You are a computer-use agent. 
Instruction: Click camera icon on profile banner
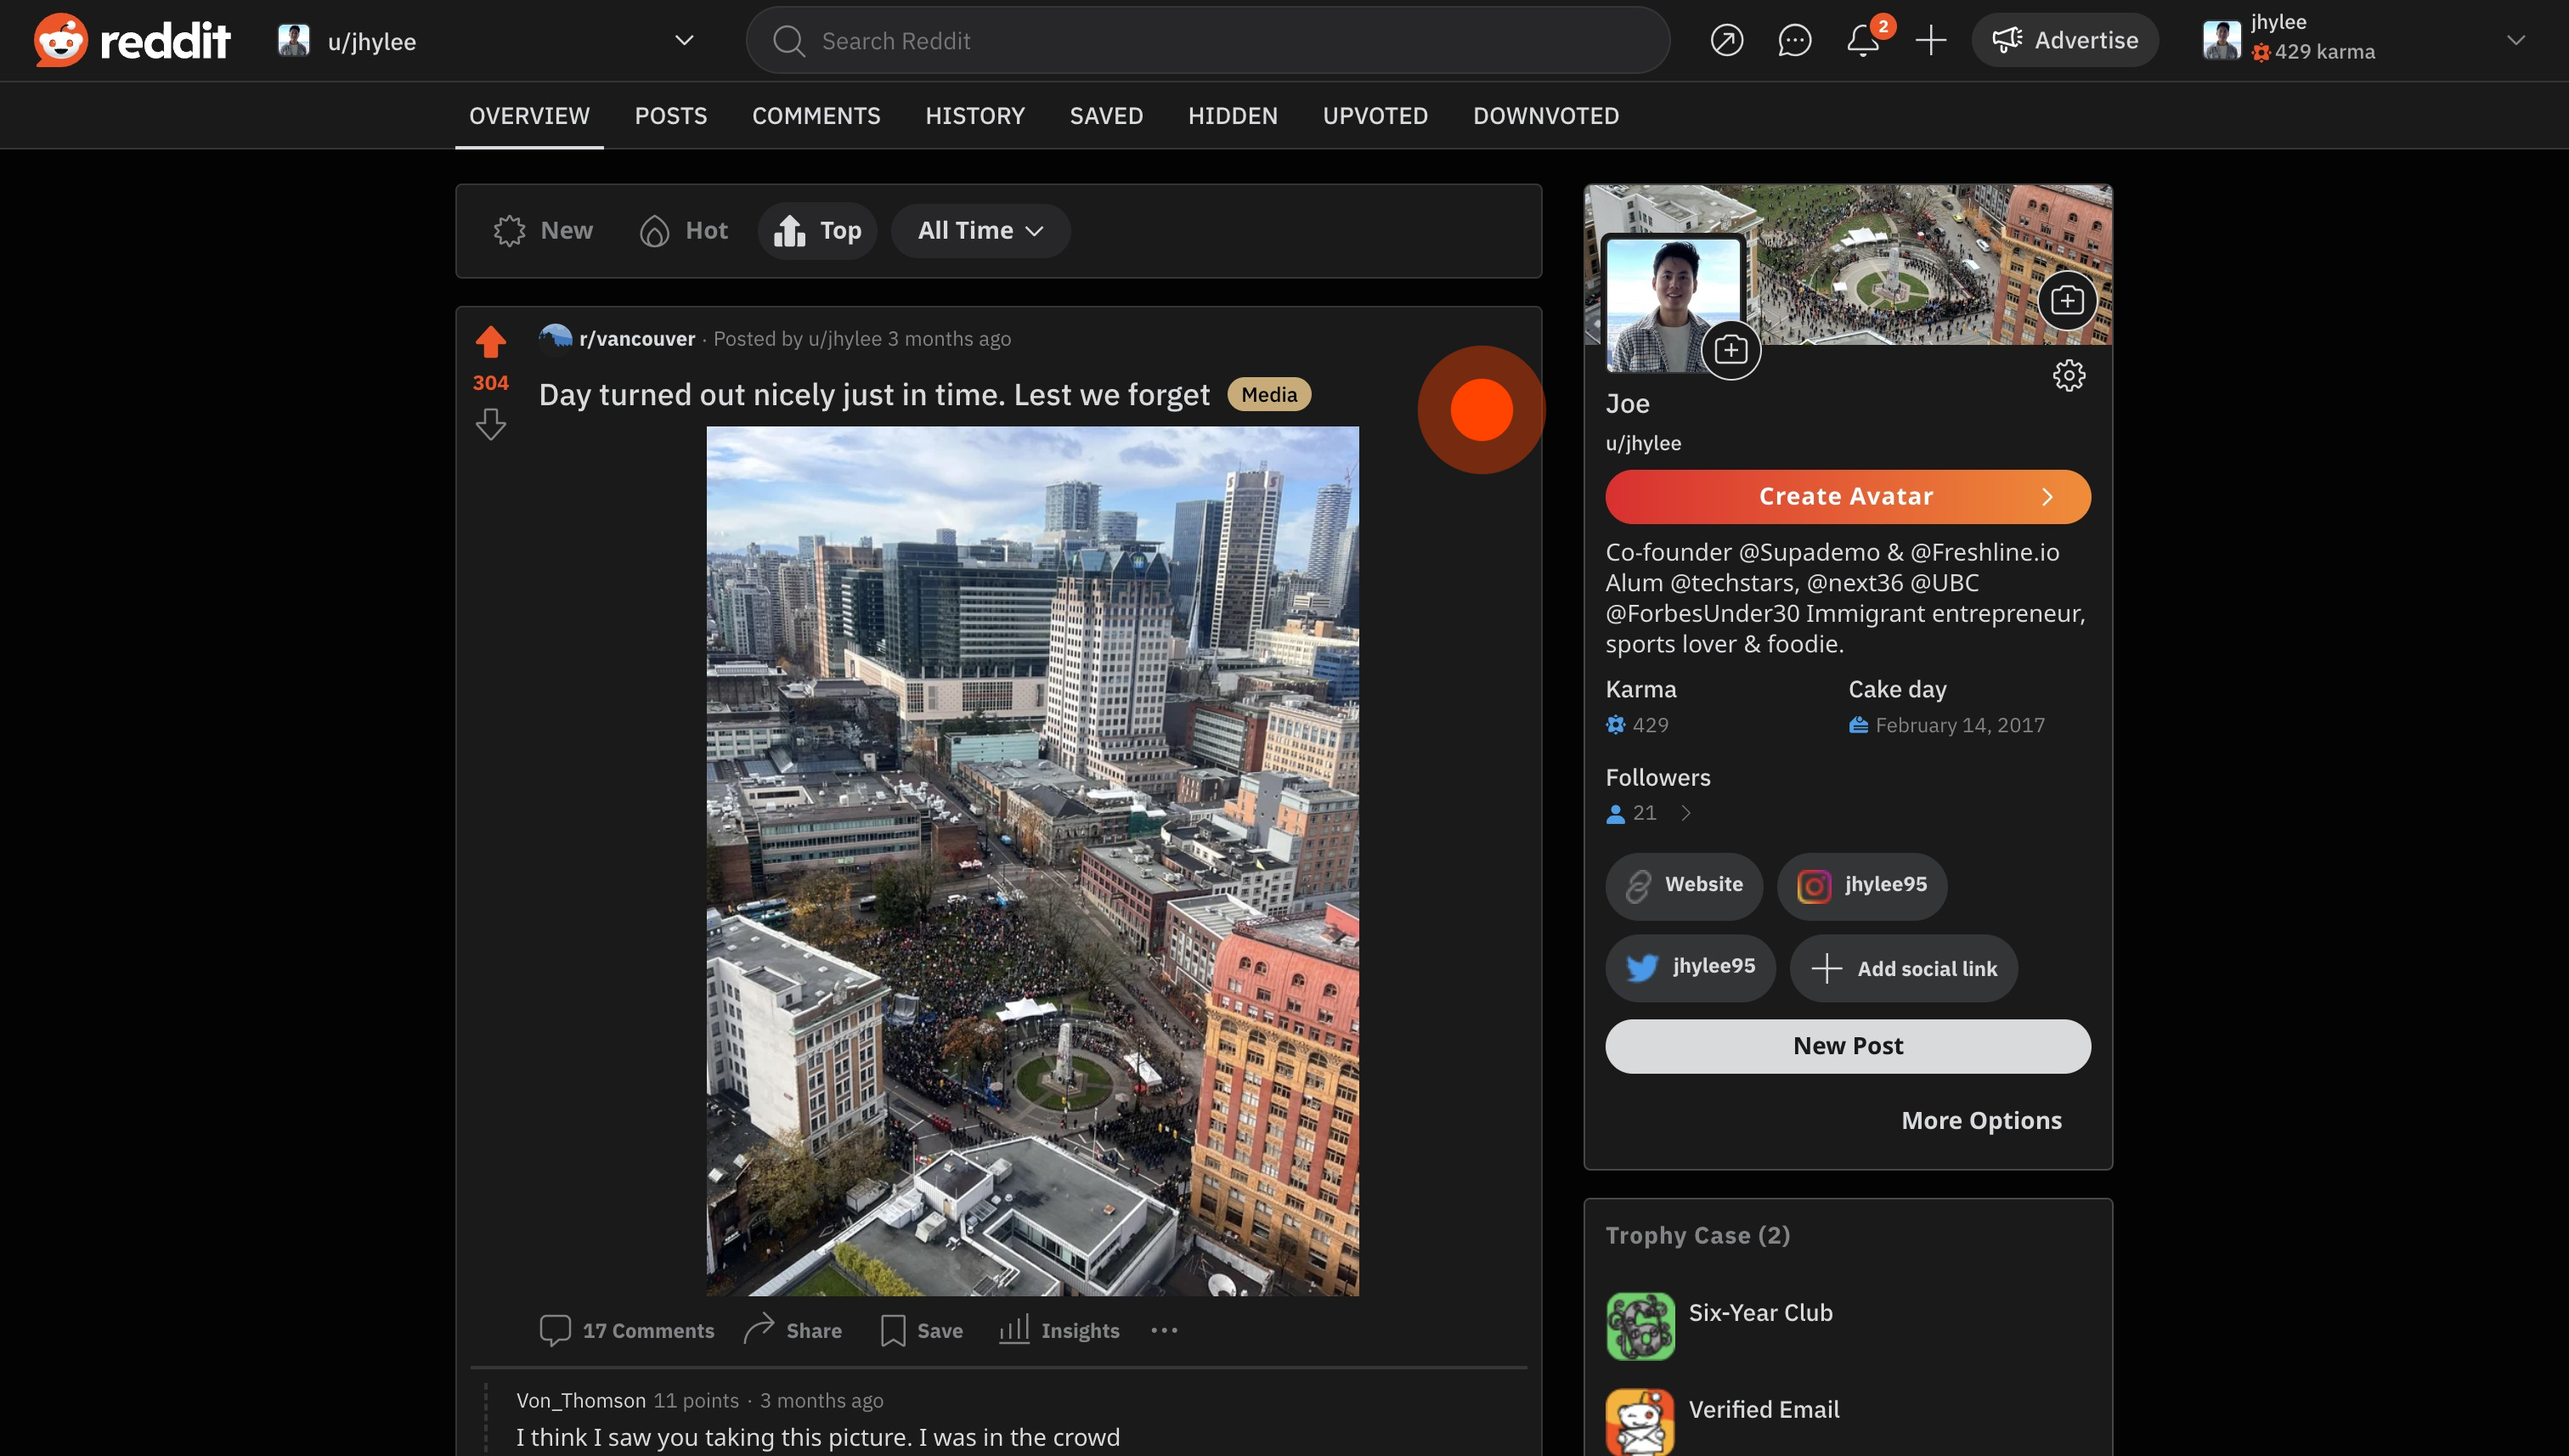pos(2066,300)
